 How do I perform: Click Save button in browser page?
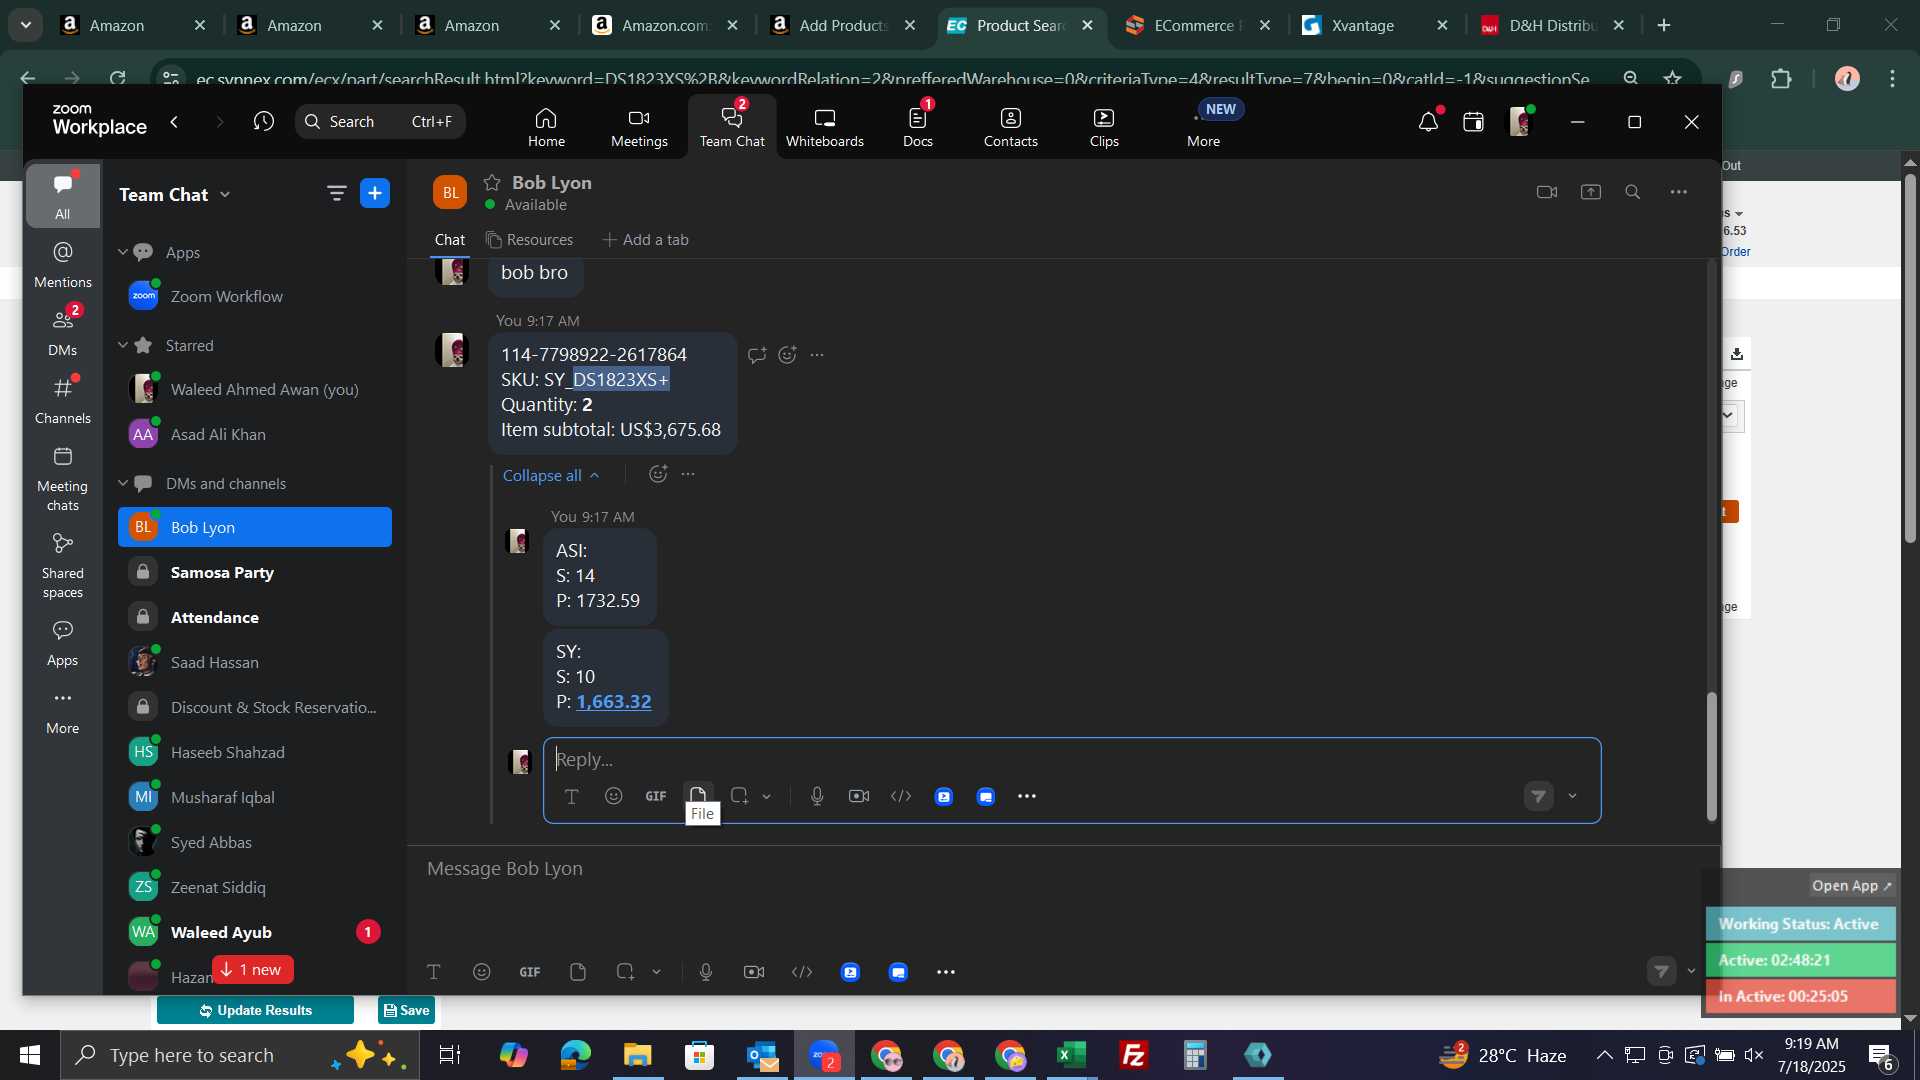coord(406,1010)
